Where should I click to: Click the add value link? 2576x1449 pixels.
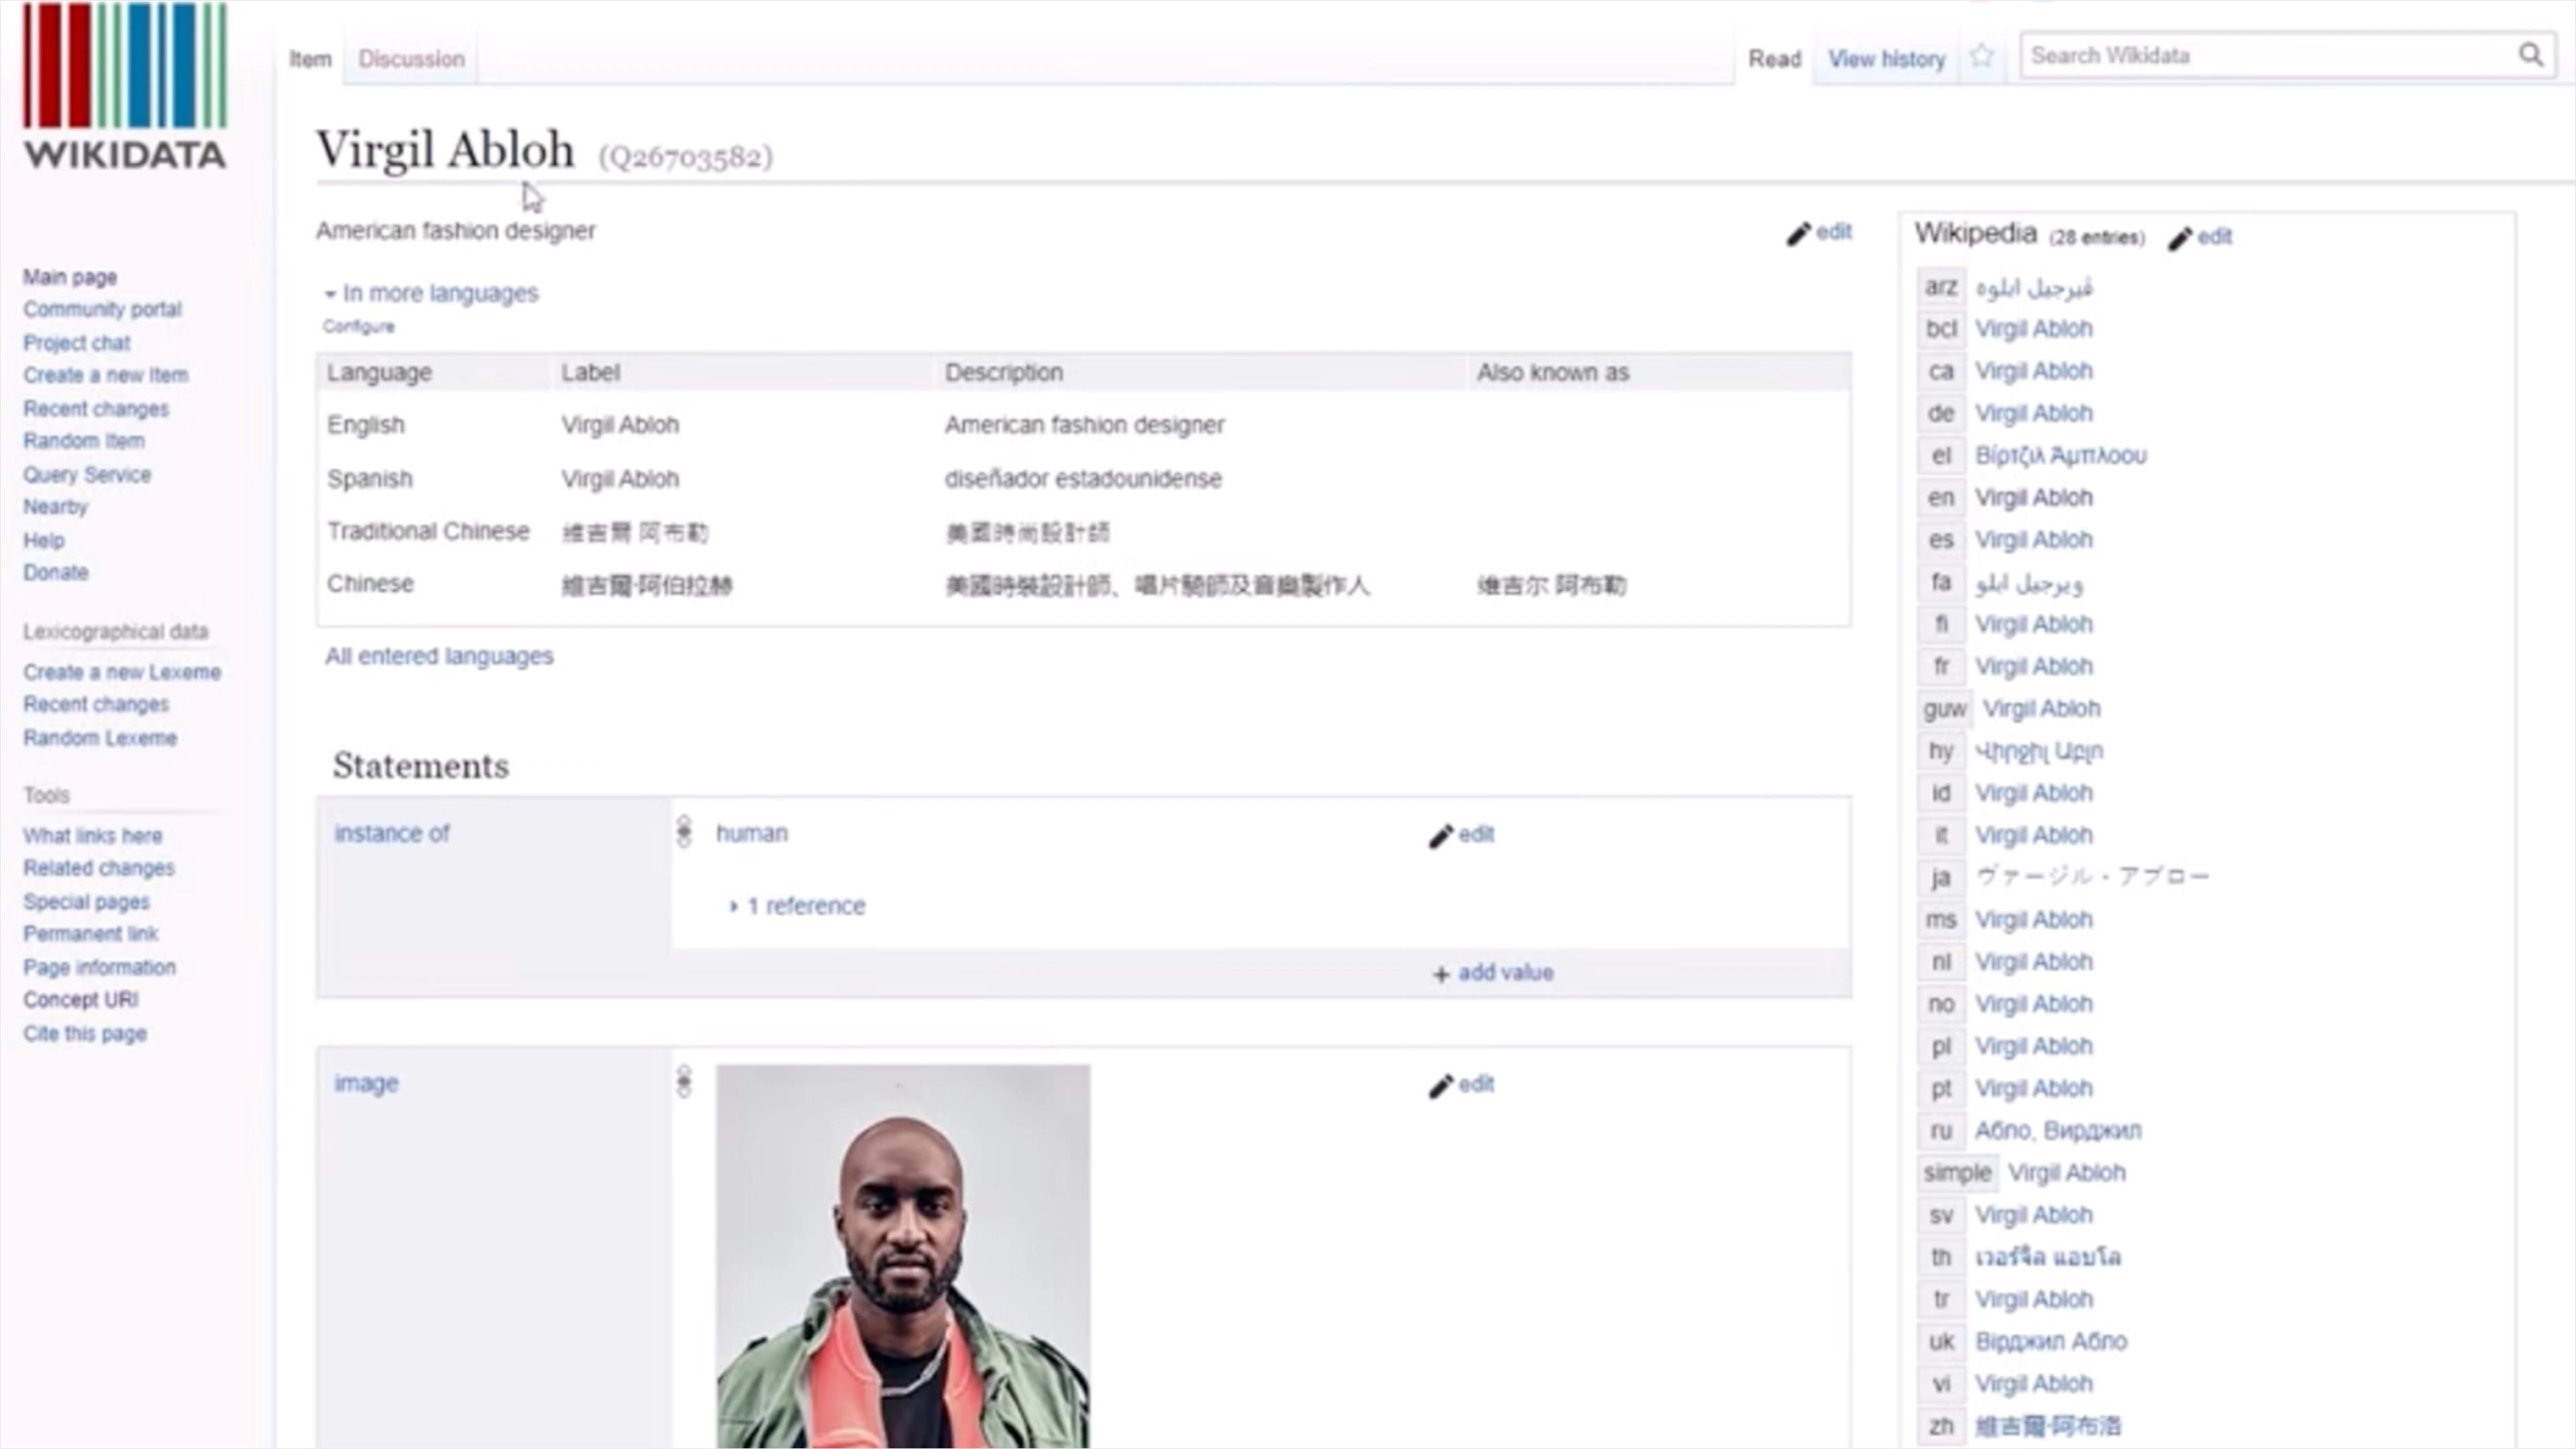coord(1505,972)
